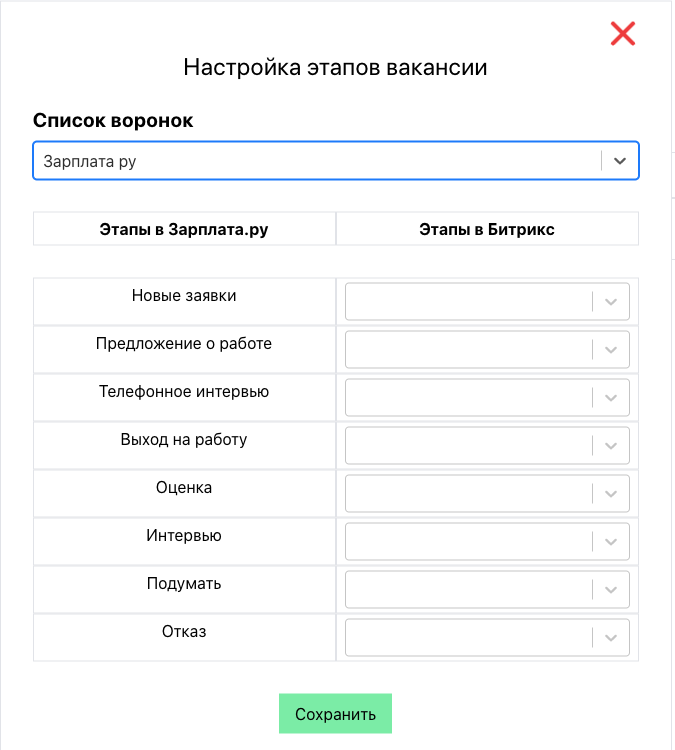The width and height of the screenshot is (675, 750).
Task: Click the 'Подумать' stage label
Action: pyautogui.click(x=184, y=584)
